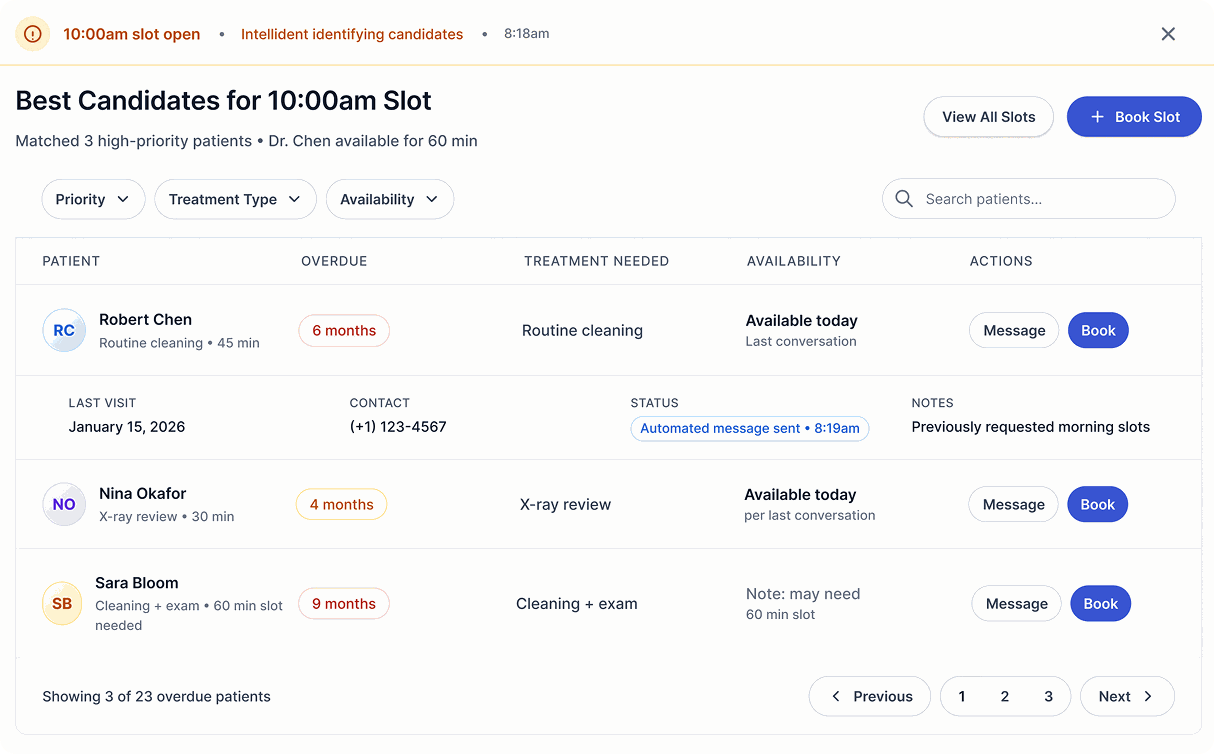Click the plus icon on Book Slot
The height and width of the screenshot is (754, 1214).
pyautogui.click(x=1097, y=117)
